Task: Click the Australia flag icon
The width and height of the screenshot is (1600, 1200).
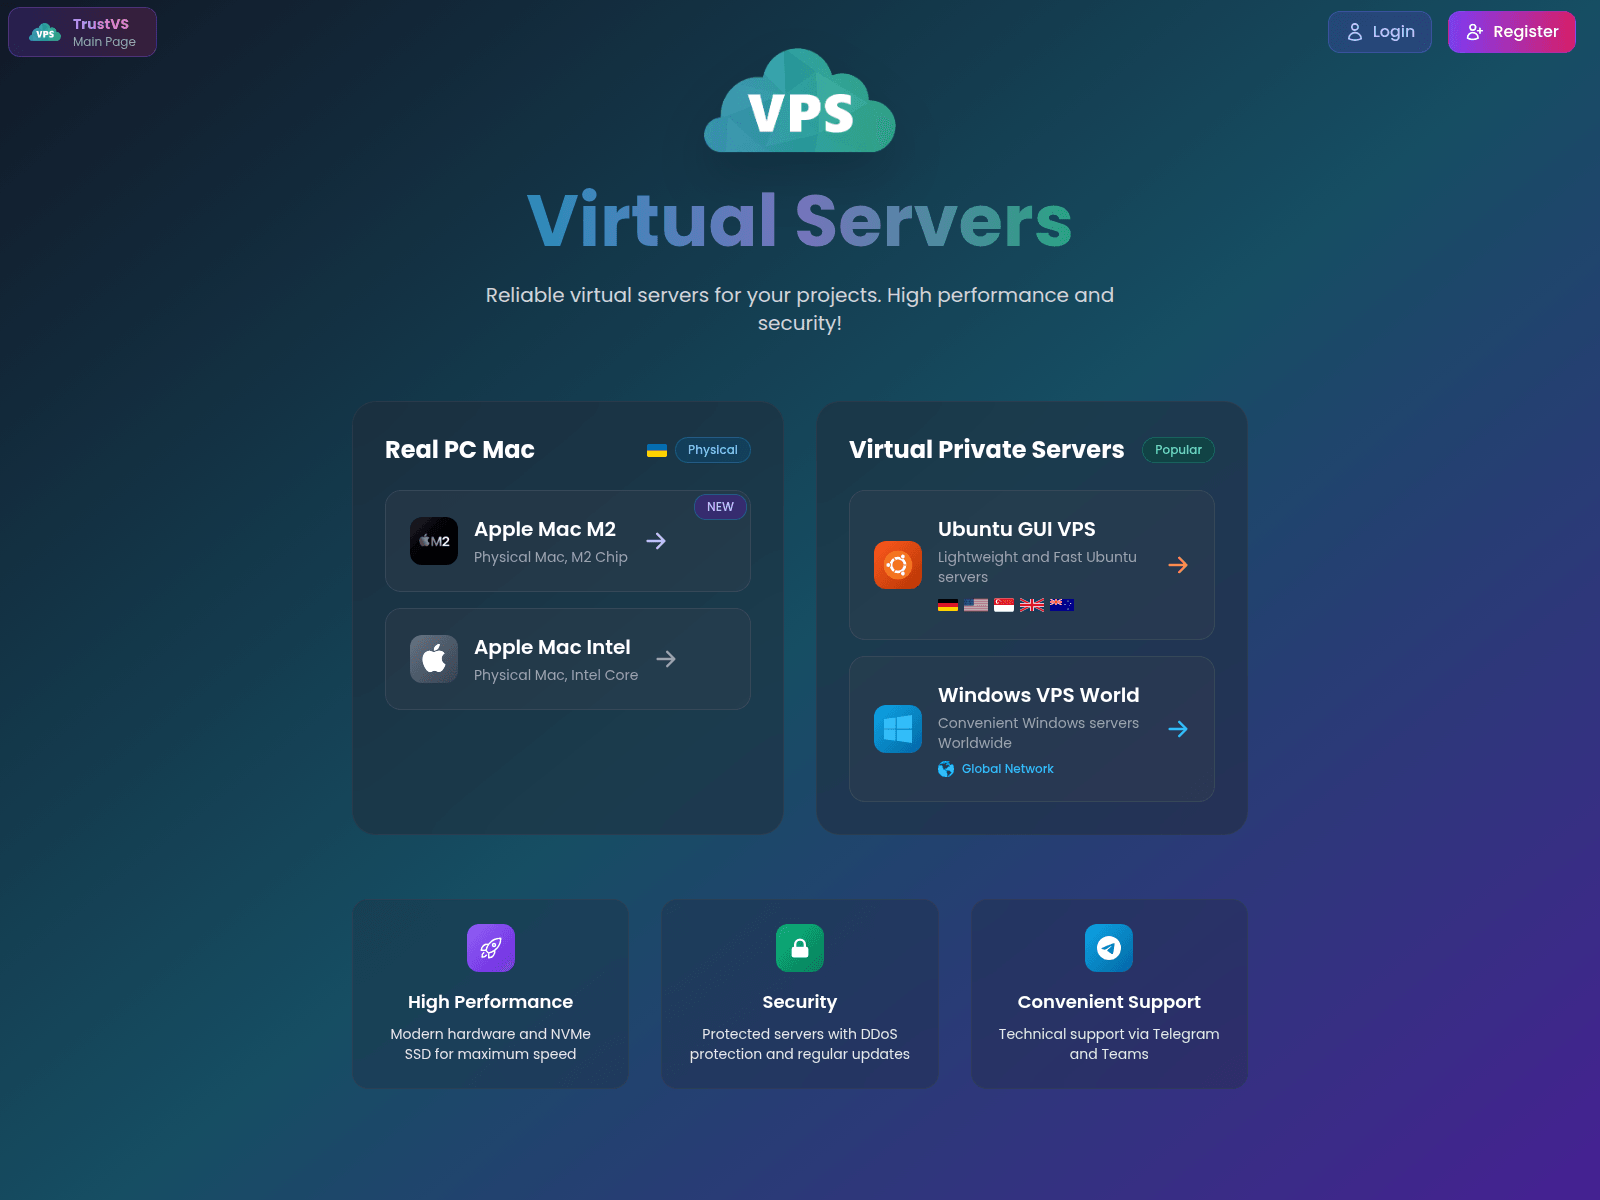Action: click(x=1062, y=605)
